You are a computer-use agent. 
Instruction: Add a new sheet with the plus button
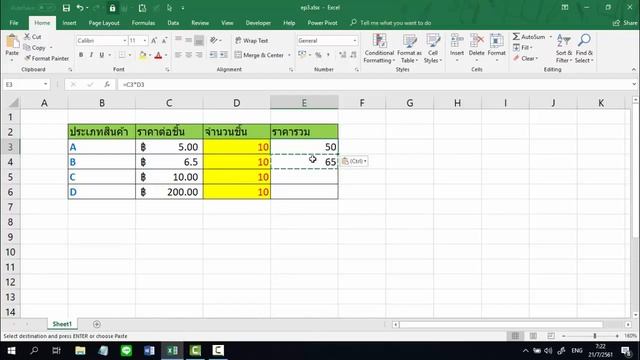(97, 324)
